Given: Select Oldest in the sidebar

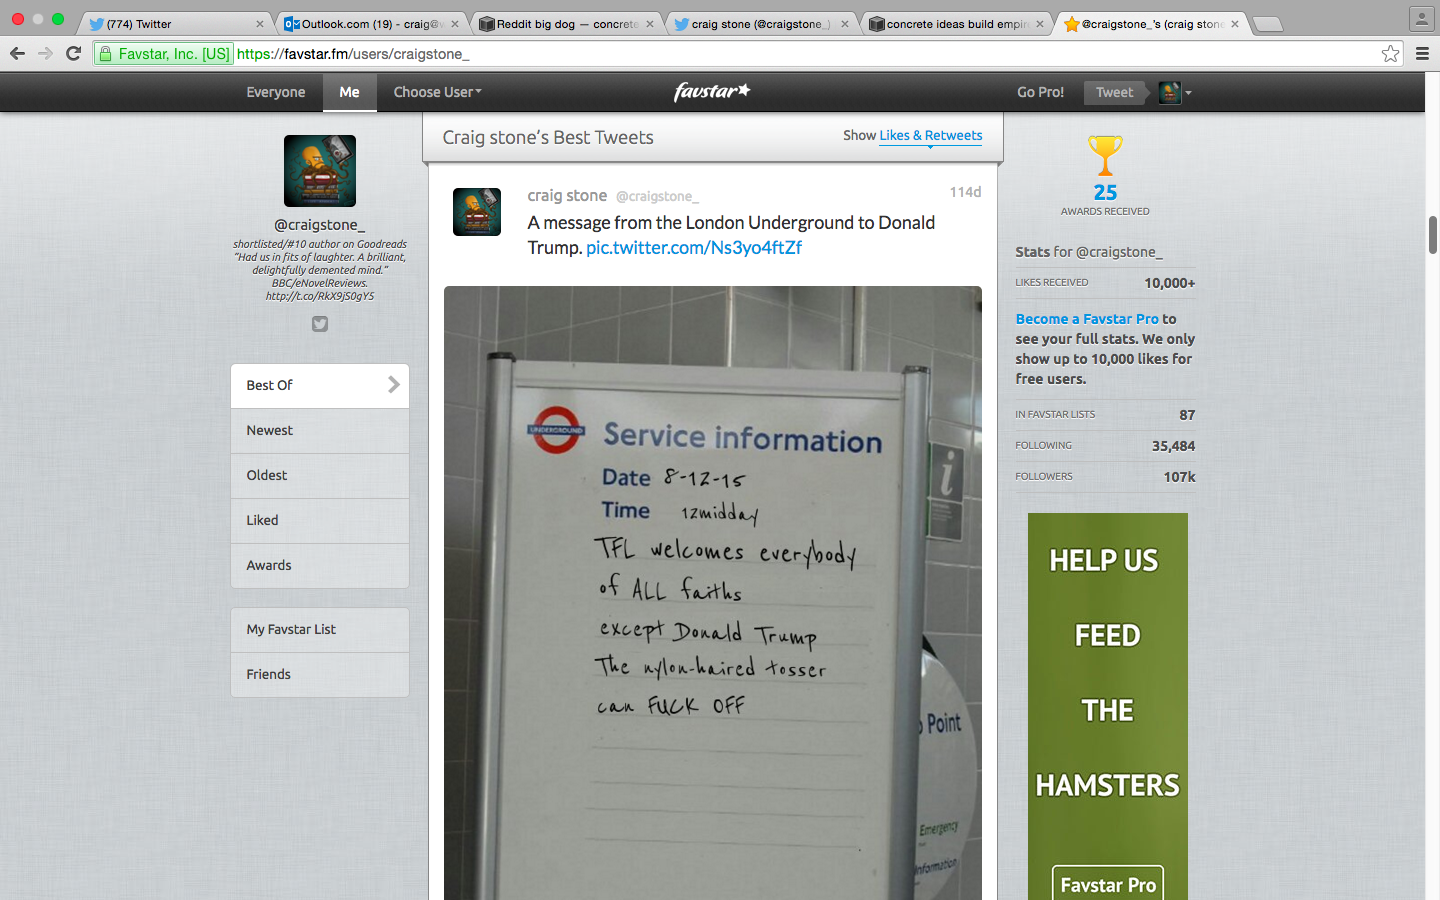Looking at the screenshot, I should (x=320, y=475).
